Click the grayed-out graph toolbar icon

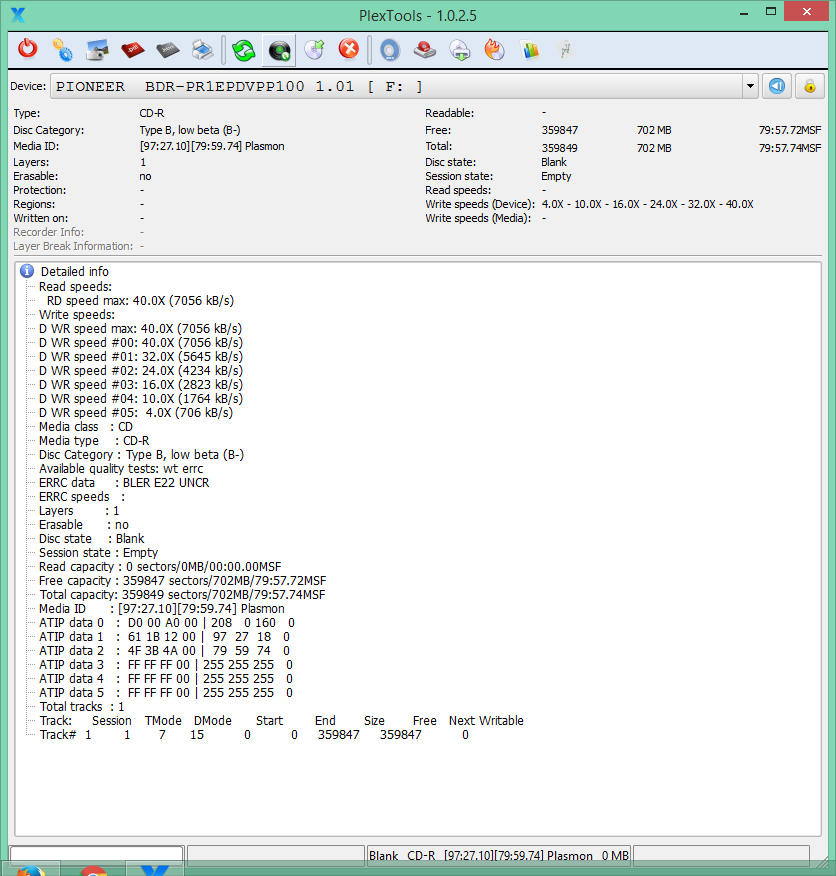tap(565, 50)
